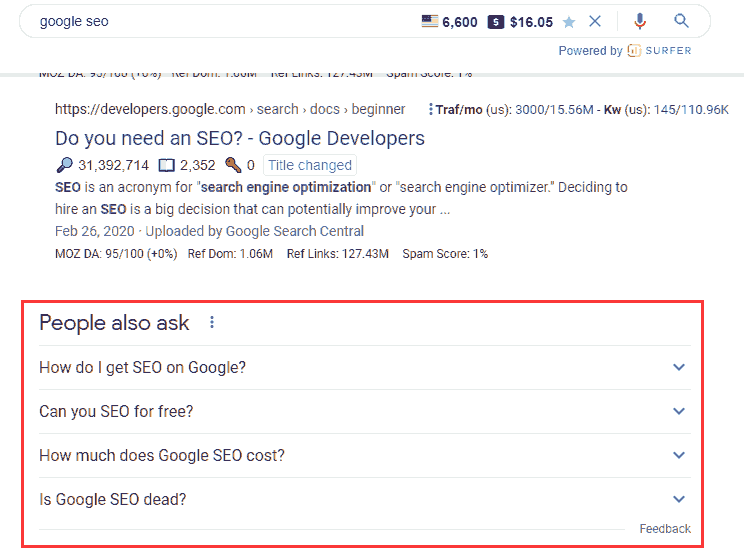
Task: Expand 'Is Google SEO dead?' question
Action: [364, 499]
